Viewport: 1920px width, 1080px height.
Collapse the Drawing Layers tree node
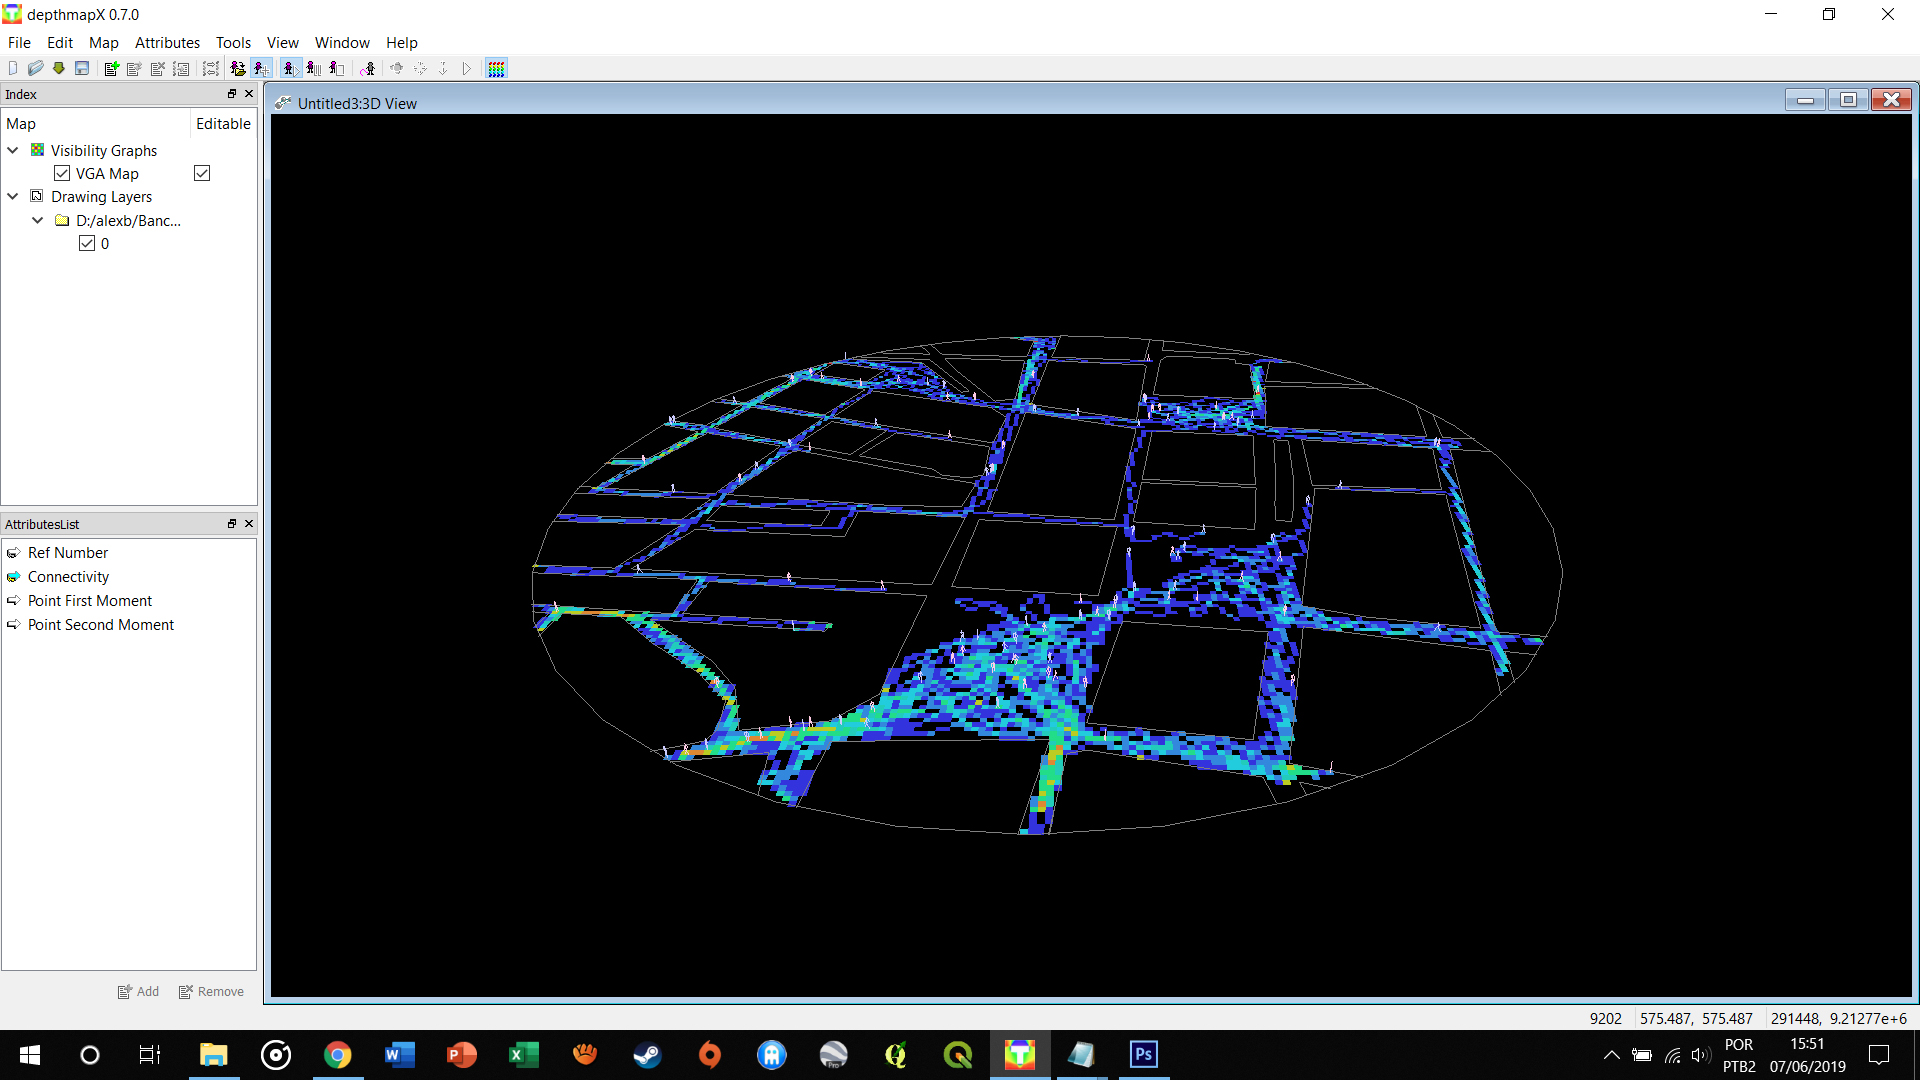click(13, 196)
